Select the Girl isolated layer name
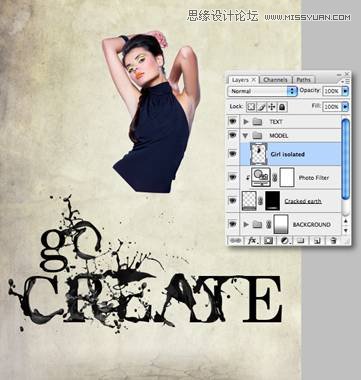 (288, 154)
